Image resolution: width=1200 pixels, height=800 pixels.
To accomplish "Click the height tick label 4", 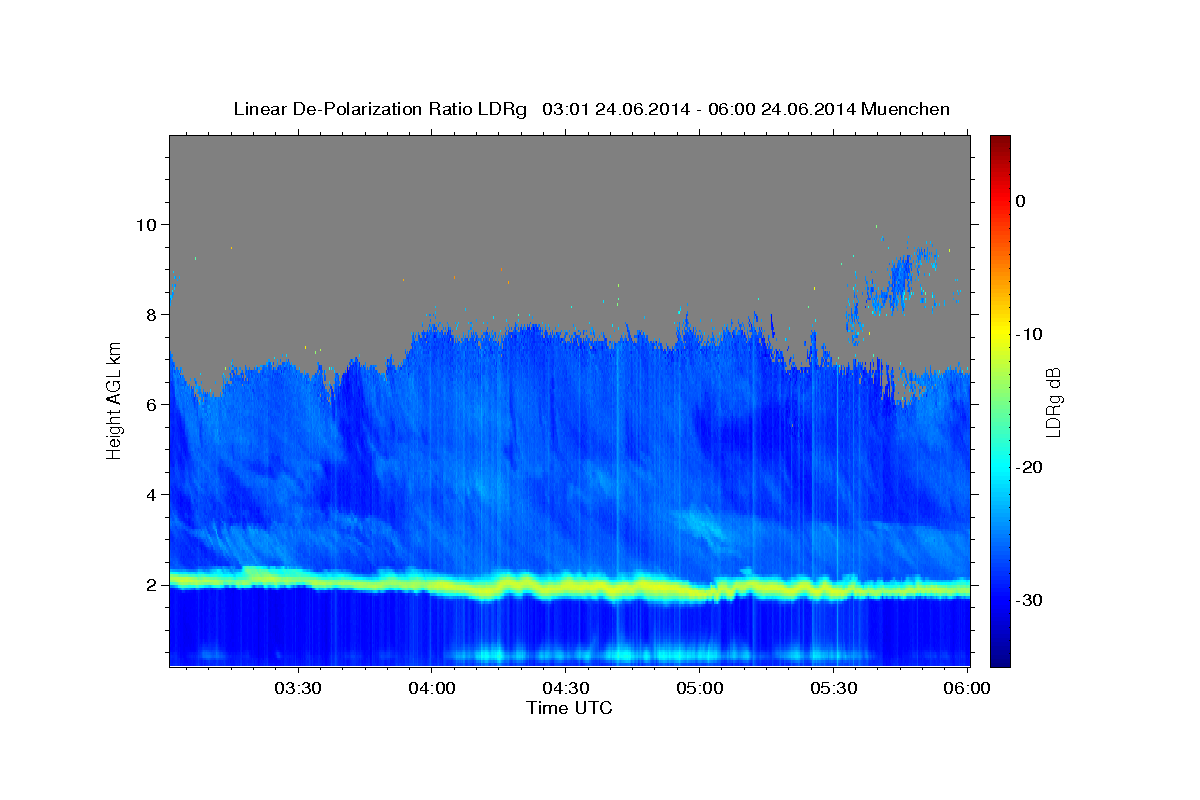I will [152, 494].
